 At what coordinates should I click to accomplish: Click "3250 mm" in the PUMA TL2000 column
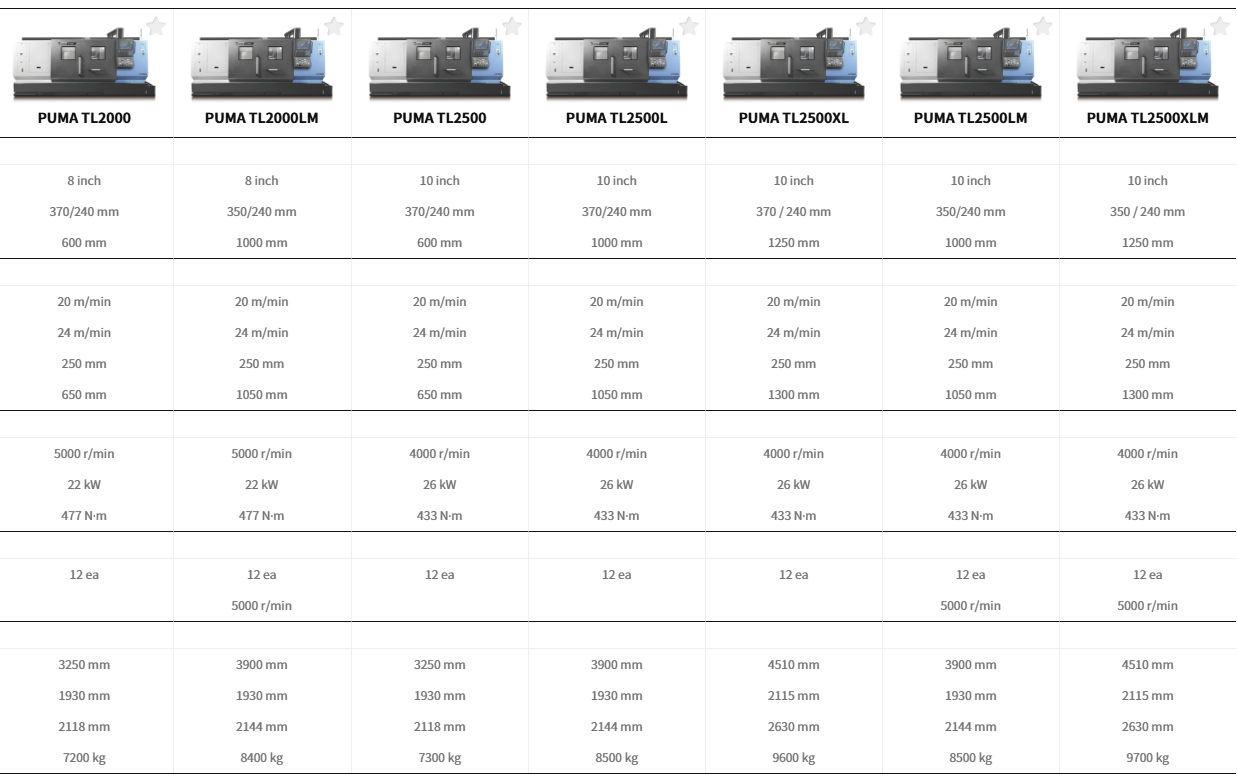point(84,665)
